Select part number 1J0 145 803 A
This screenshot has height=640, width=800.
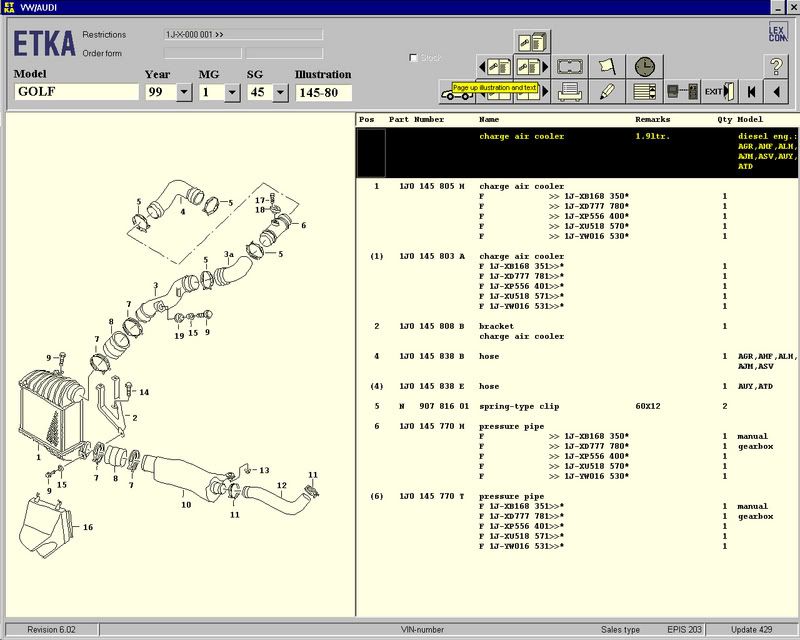pyautogui.click(x=432, y=256)
